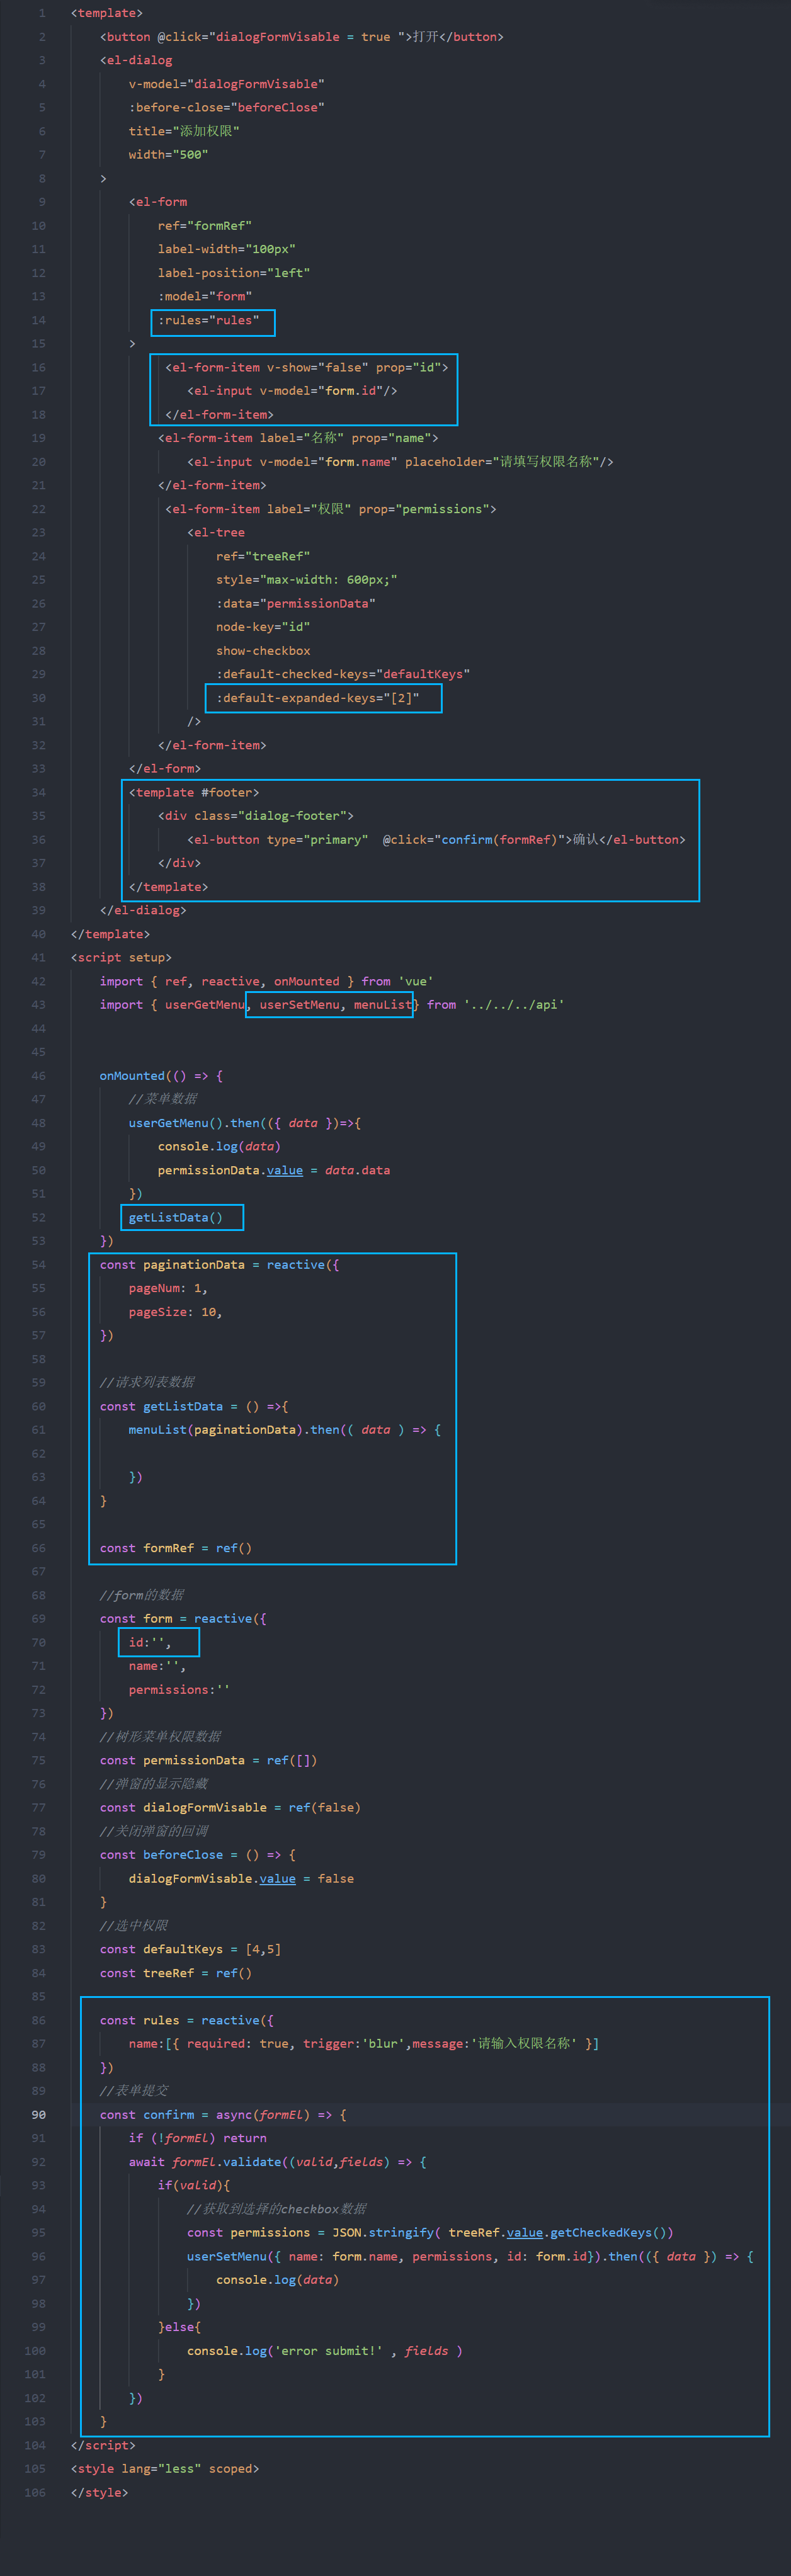Click the label-position="left" attribute
Image resolution: width=791 pixels, height=2576 pixels.
point(233,273)
